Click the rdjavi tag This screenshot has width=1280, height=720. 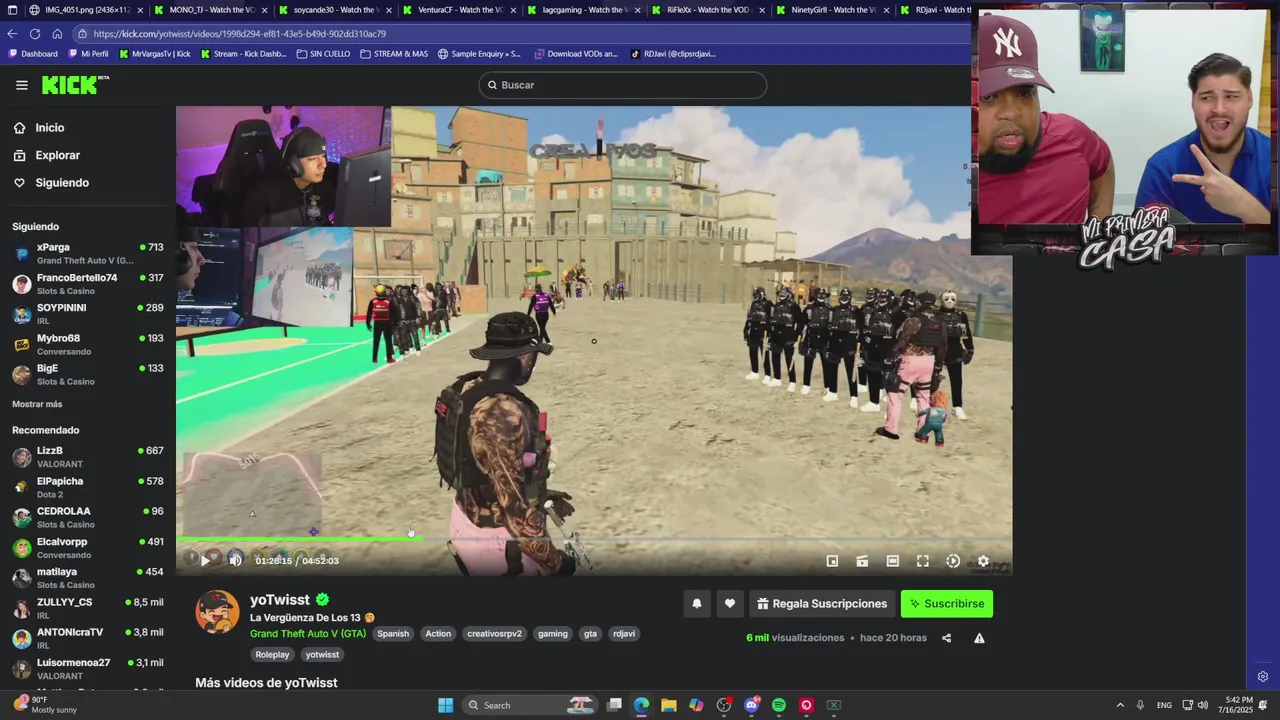click(624, 634)
